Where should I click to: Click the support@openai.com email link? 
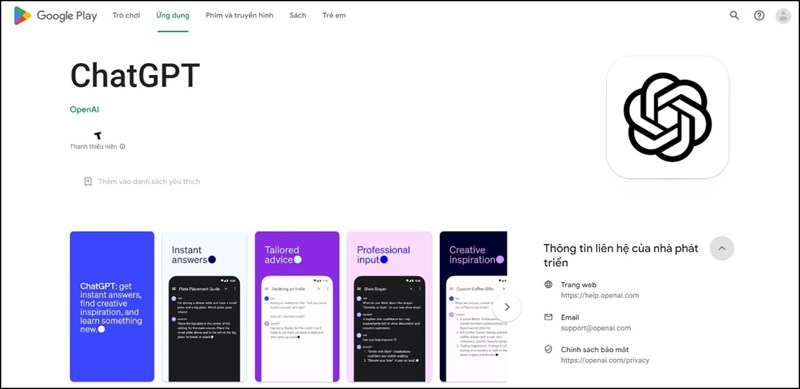pos(596,328)
